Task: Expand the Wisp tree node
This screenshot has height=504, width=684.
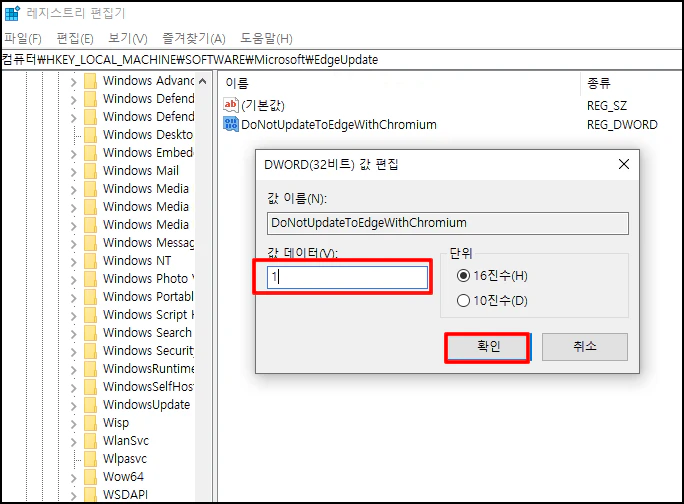Action: [73, 423]
